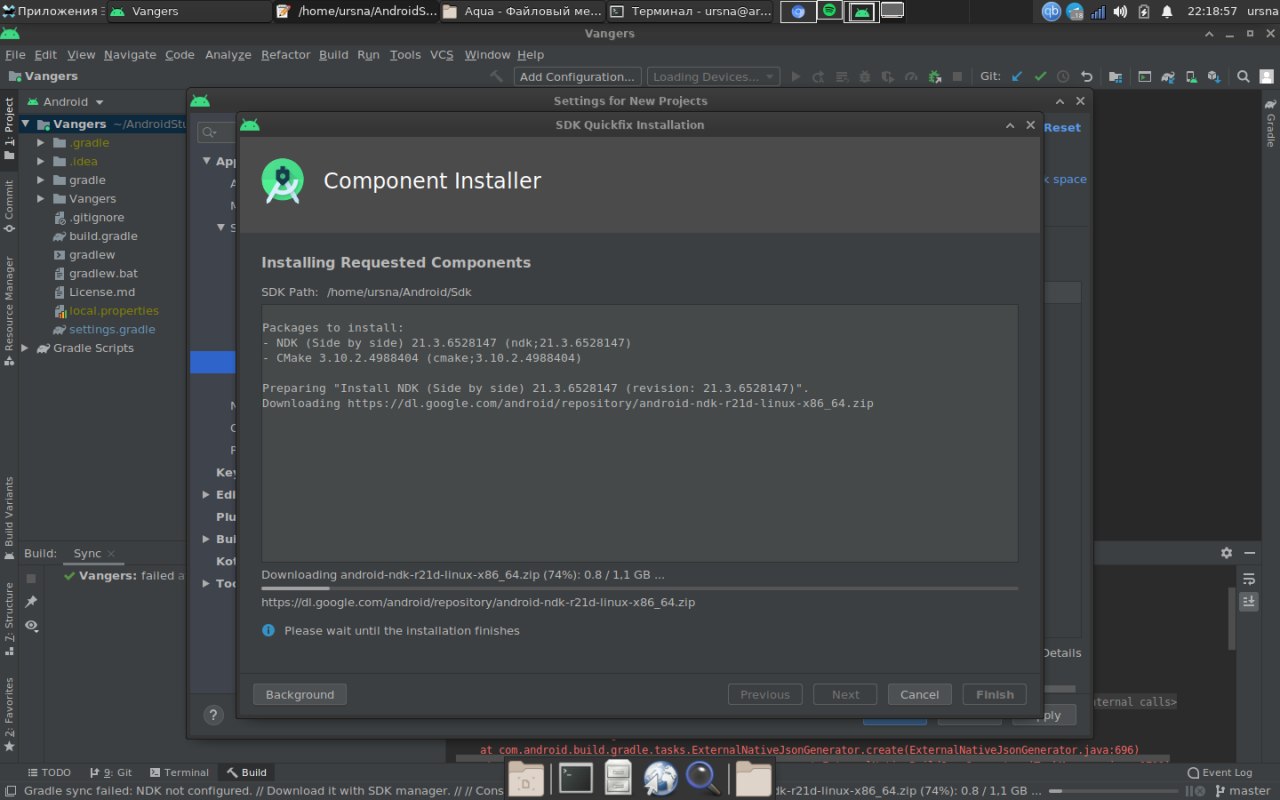
Task: Click Git Commit checkmark icon
Action: click(1040, 76)
